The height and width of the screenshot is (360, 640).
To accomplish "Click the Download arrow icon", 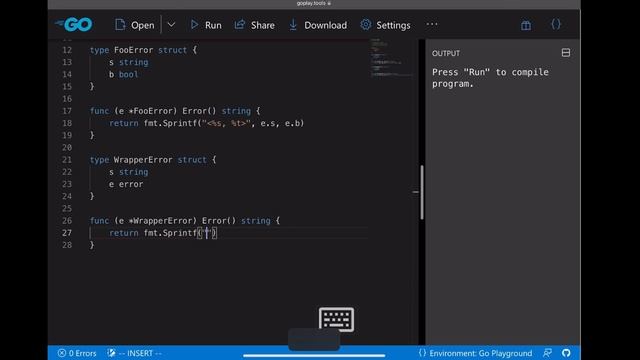I will pyautogui.click(x=293, y=24).
